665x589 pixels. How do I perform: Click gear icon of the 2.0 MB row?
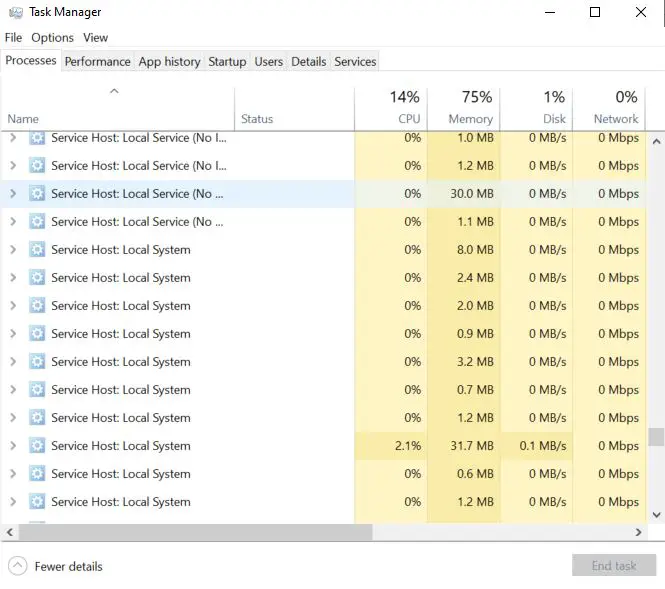point(37,306)
